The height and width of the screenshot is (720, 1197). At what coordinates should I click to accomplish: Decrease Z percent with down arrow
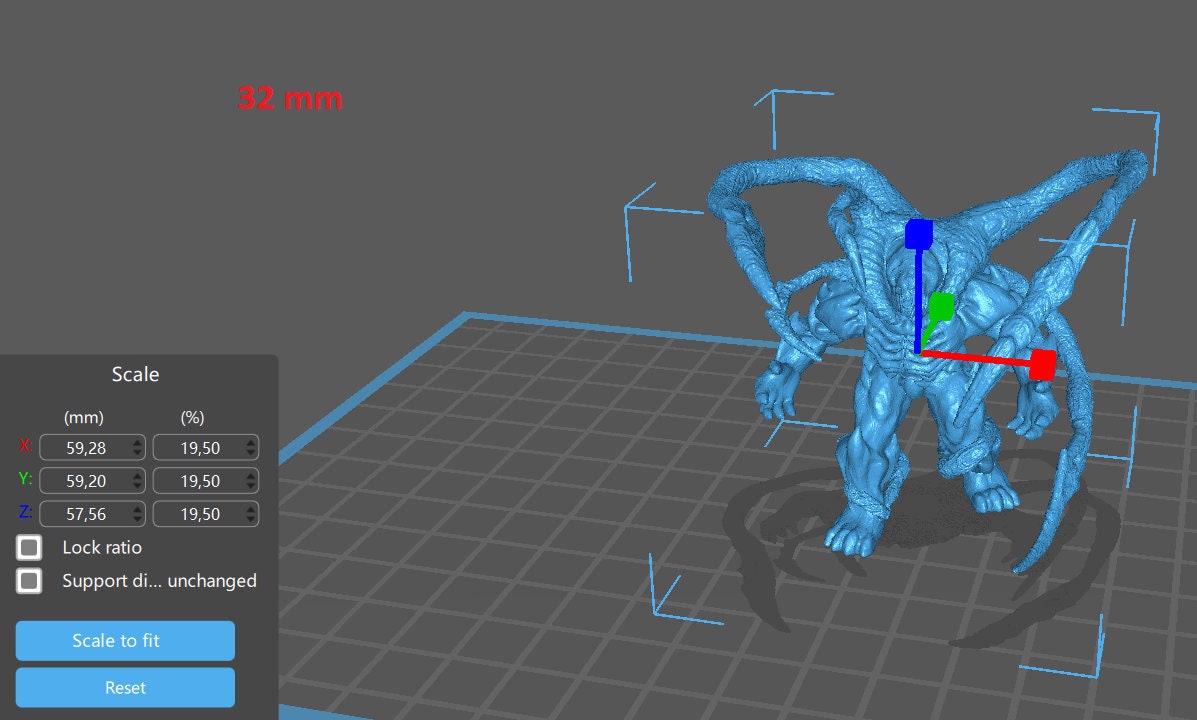[x=250, y=519]
